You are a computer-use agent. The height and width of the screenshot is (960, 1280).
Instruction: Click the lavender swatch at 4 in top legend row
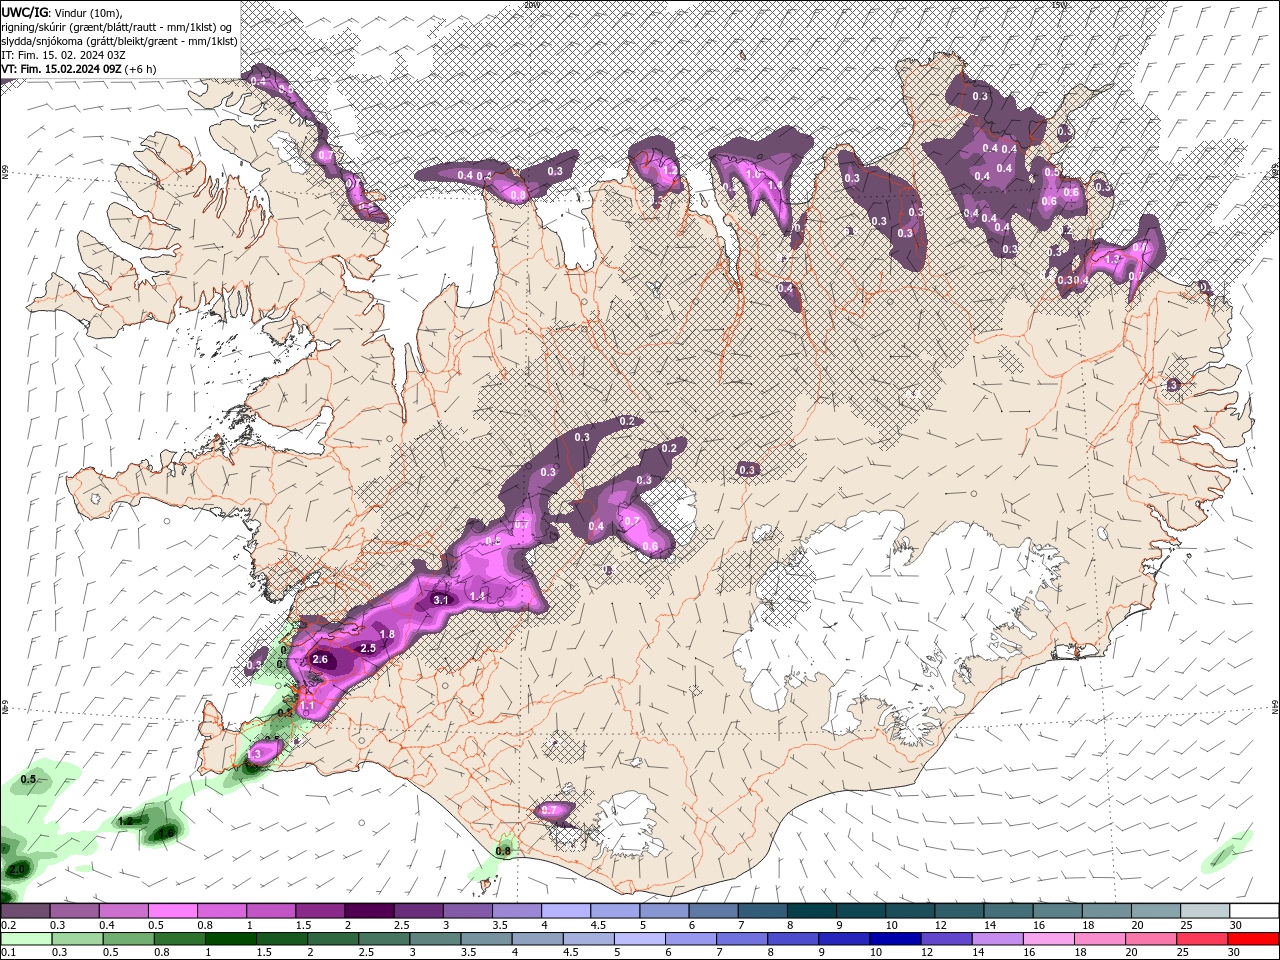564,911
